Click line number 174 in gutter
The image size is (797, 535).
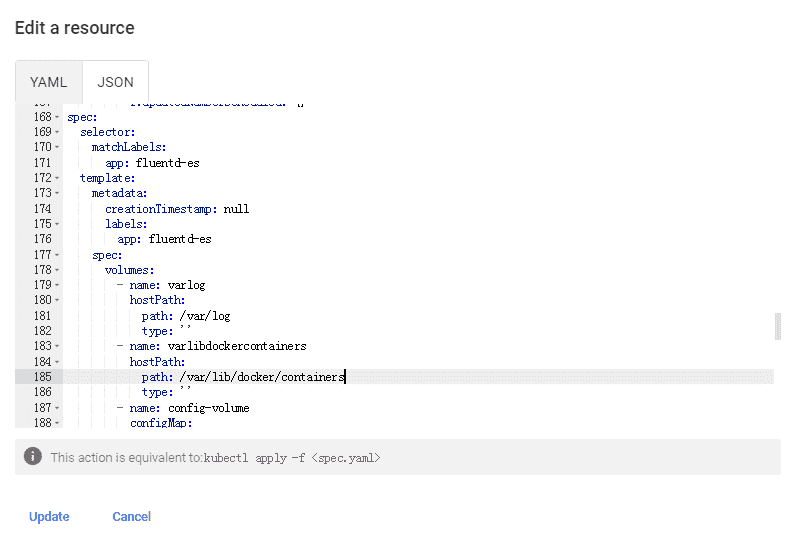[43, 209]
